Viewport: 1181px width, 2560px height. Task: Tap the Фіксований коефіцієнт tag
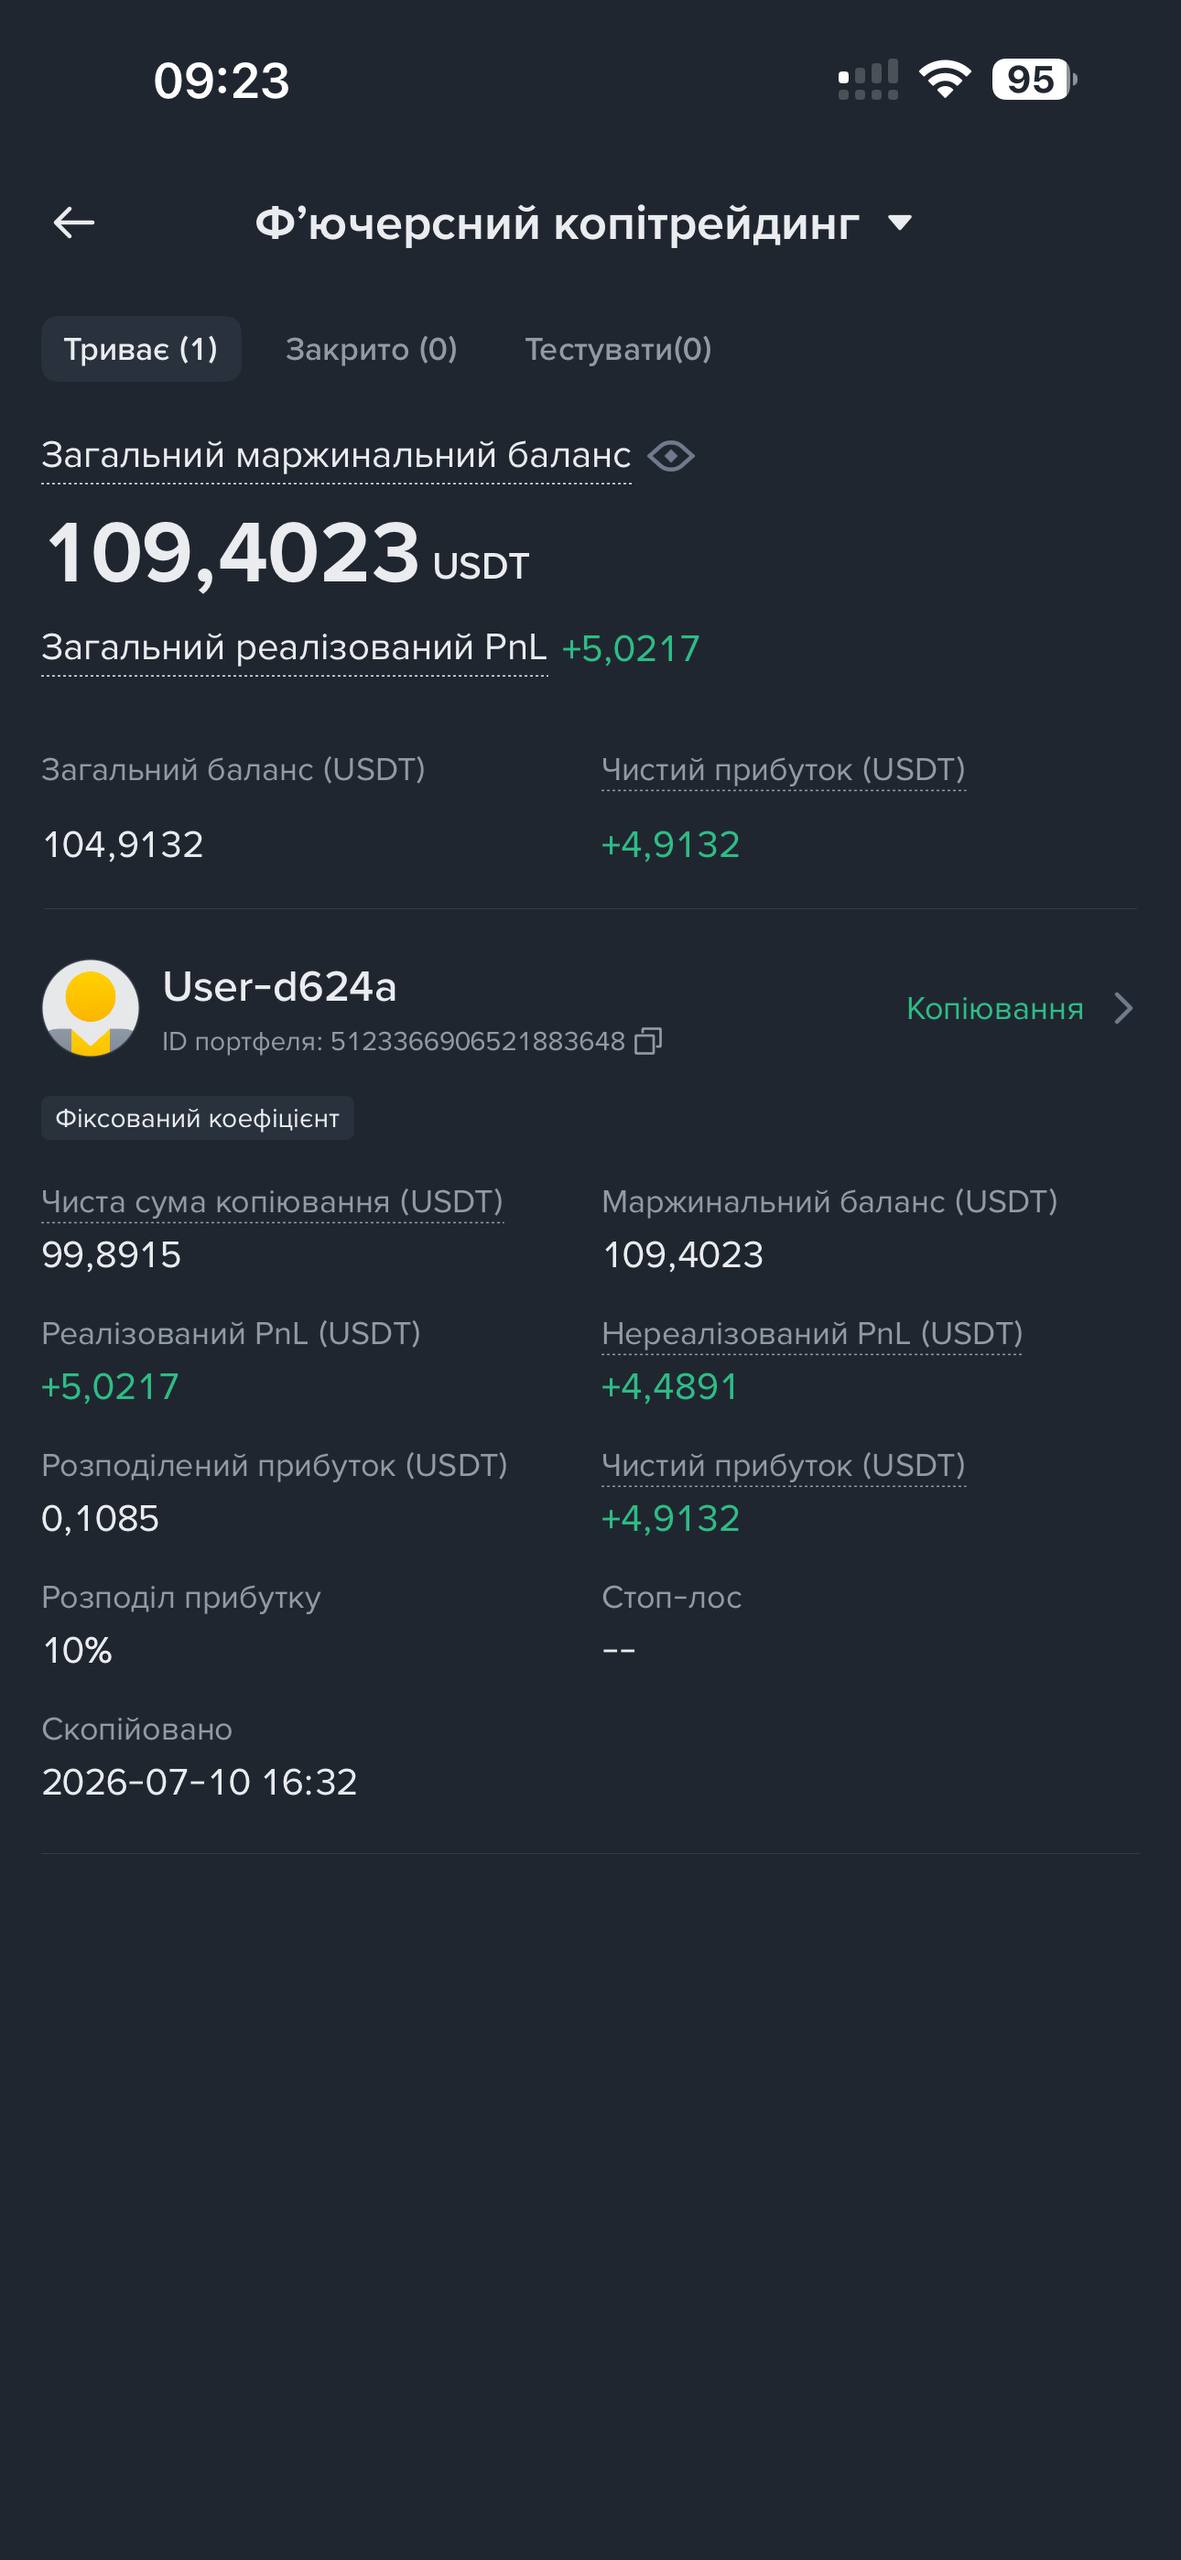[197, 1118]
